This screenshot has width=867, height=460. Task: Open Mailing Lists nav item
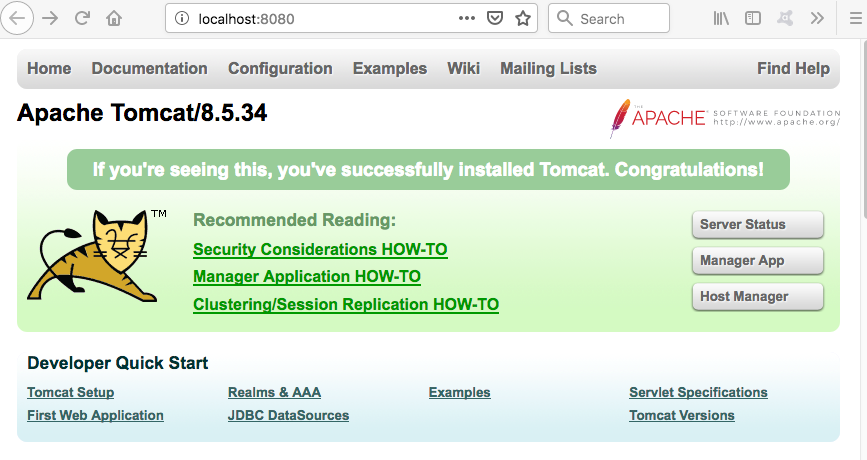coord(549,69)
